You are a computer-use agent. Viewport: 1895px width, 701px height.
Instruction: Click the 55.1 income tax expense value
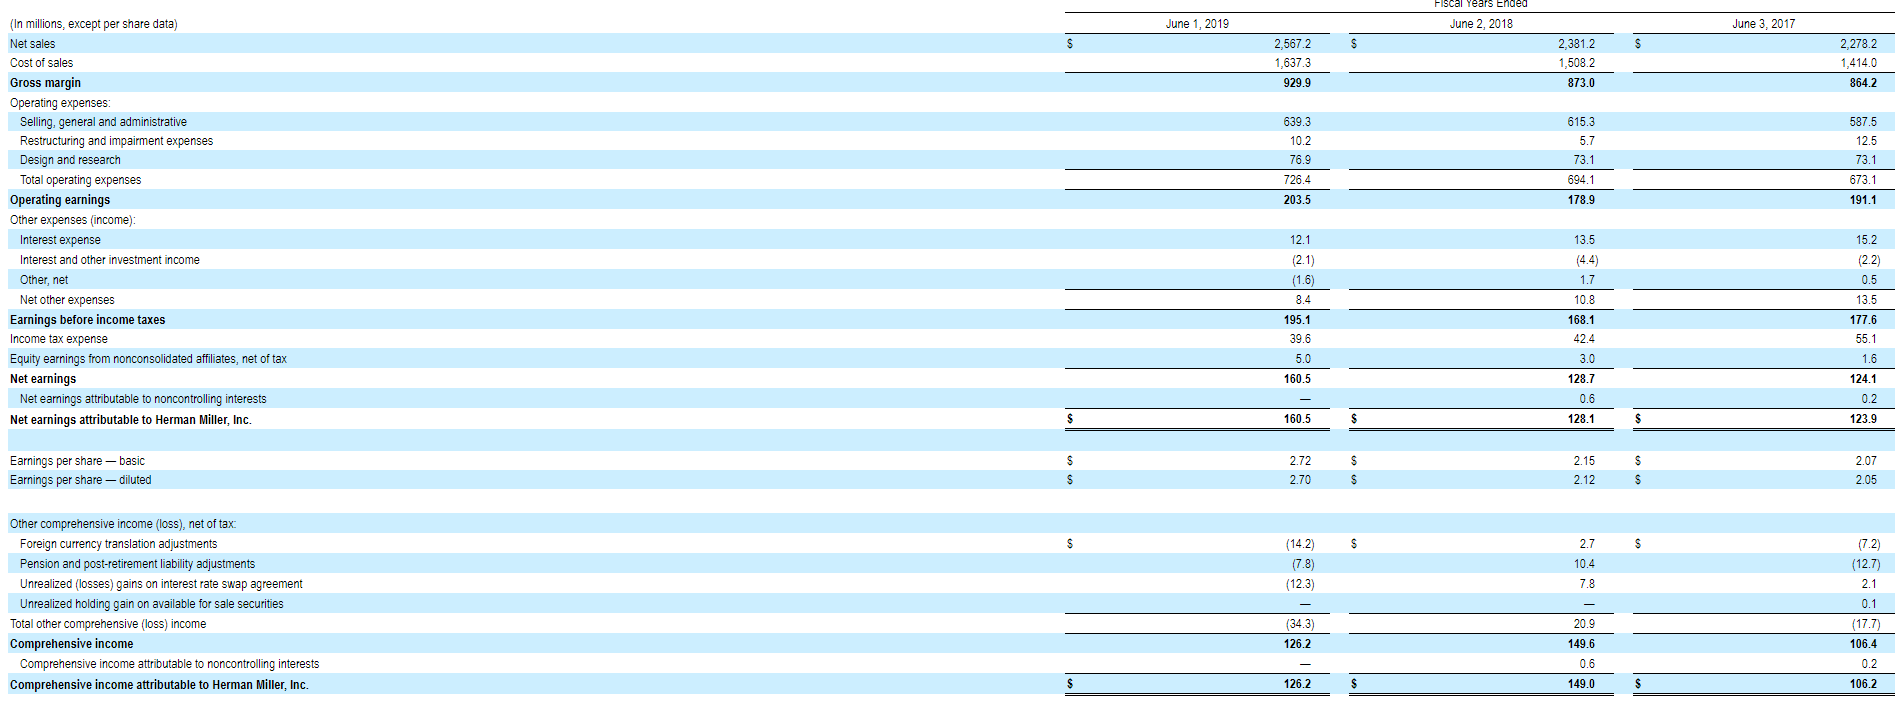[x=1866, y=339]
